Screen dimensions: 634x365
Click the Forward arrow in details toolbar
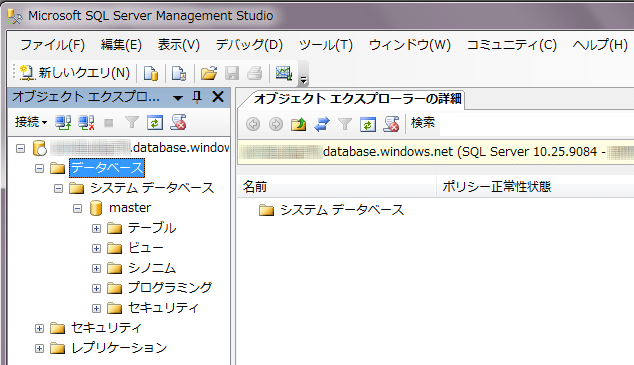pos(276,124)
